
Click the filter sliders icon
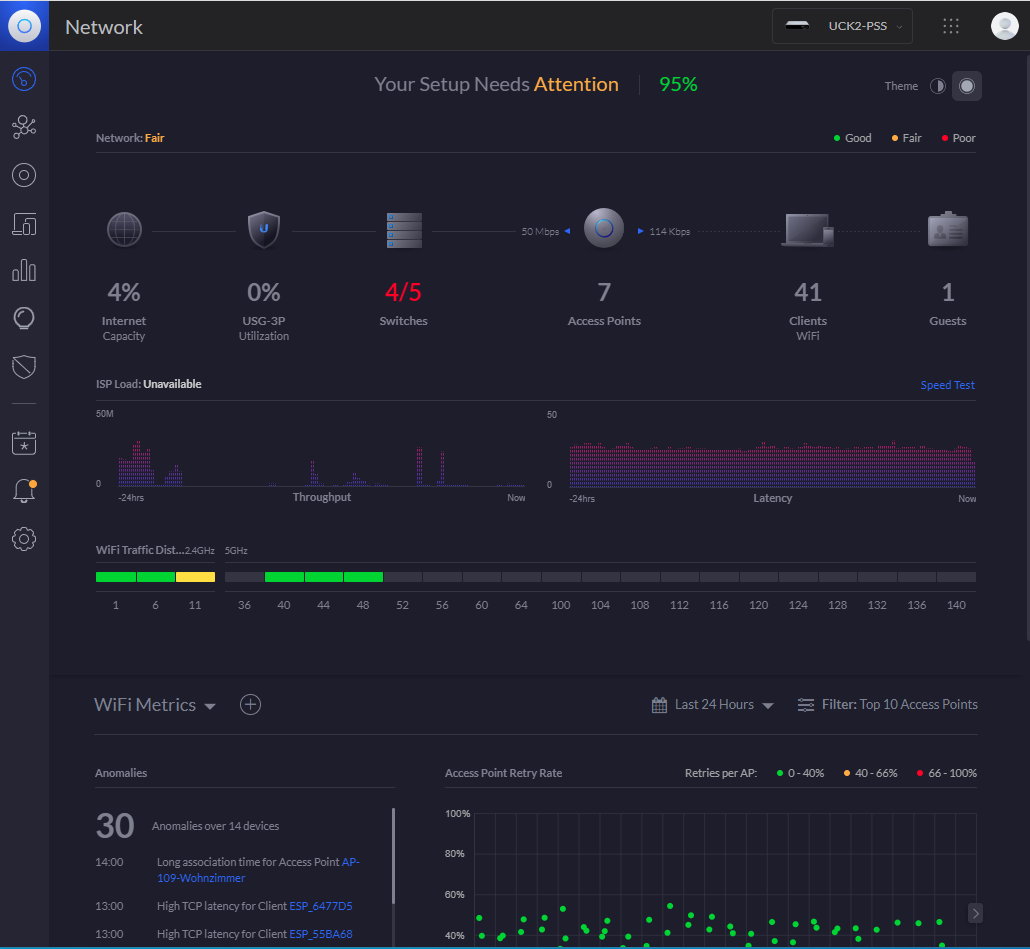coord(805,705)
